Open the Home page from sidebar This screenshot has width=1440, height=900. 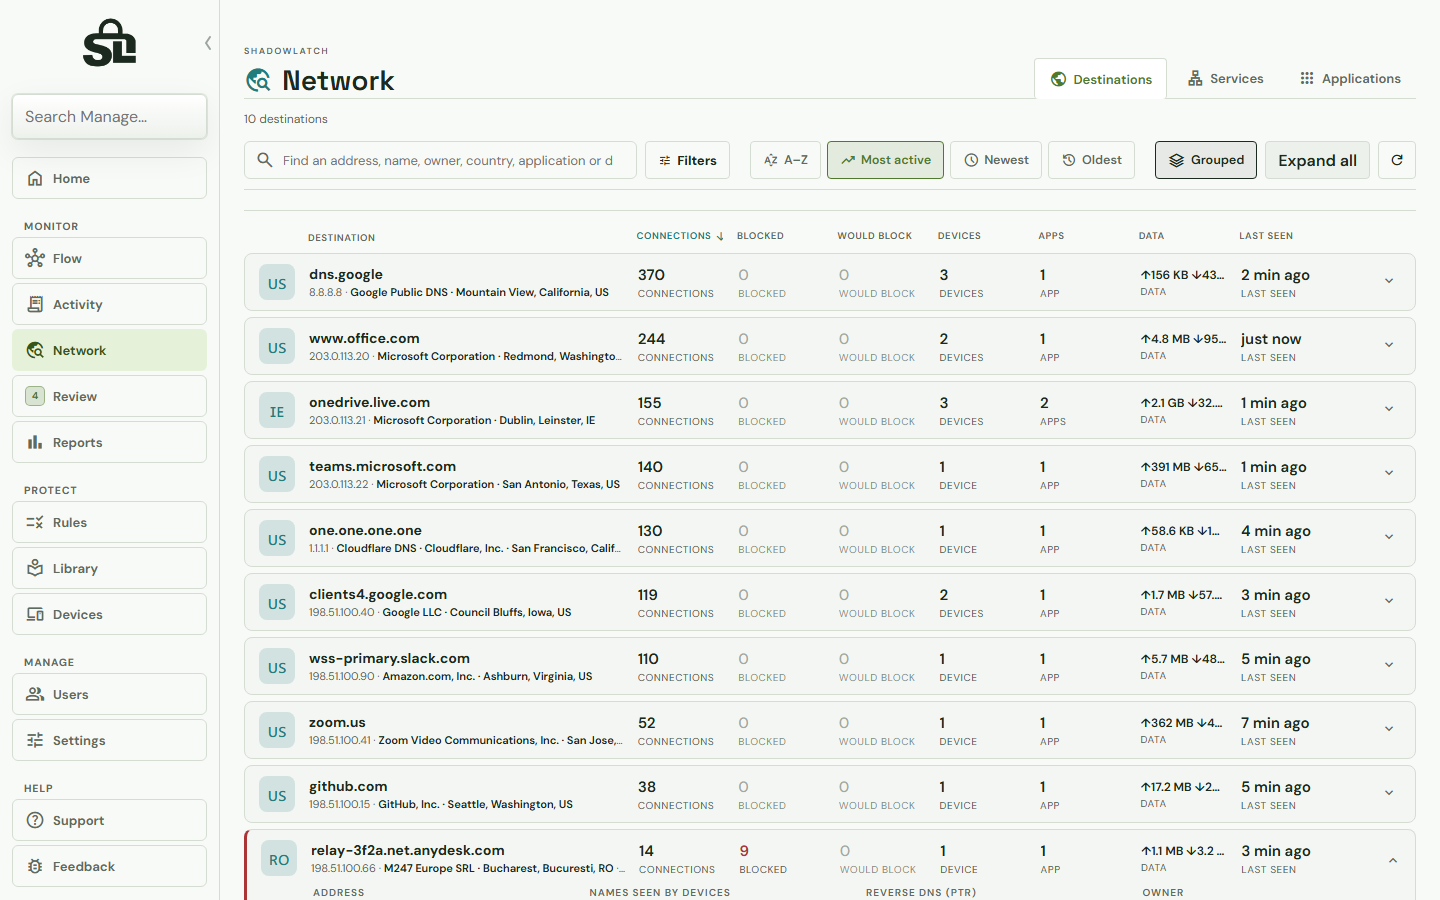(109, 178)
